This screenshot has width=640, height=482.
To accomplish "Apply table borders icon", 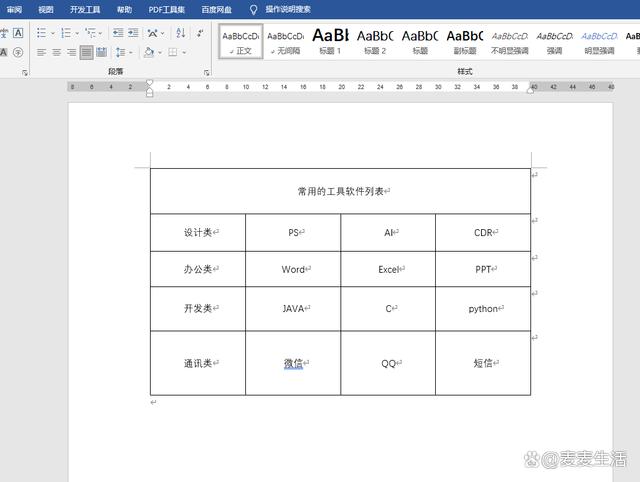I will pos(173,52).
